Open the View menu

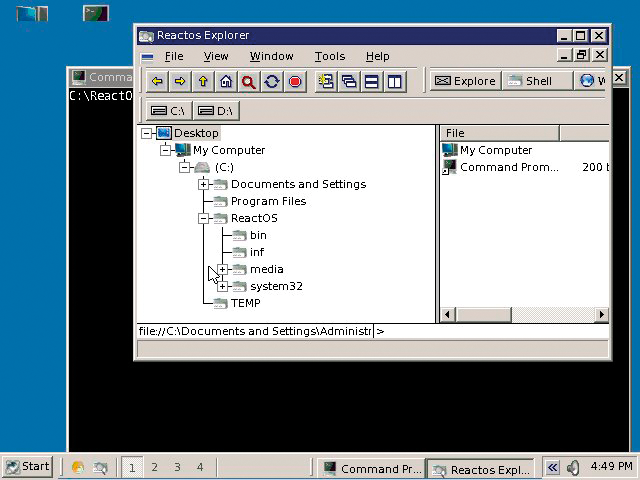(x=216, y=56)
